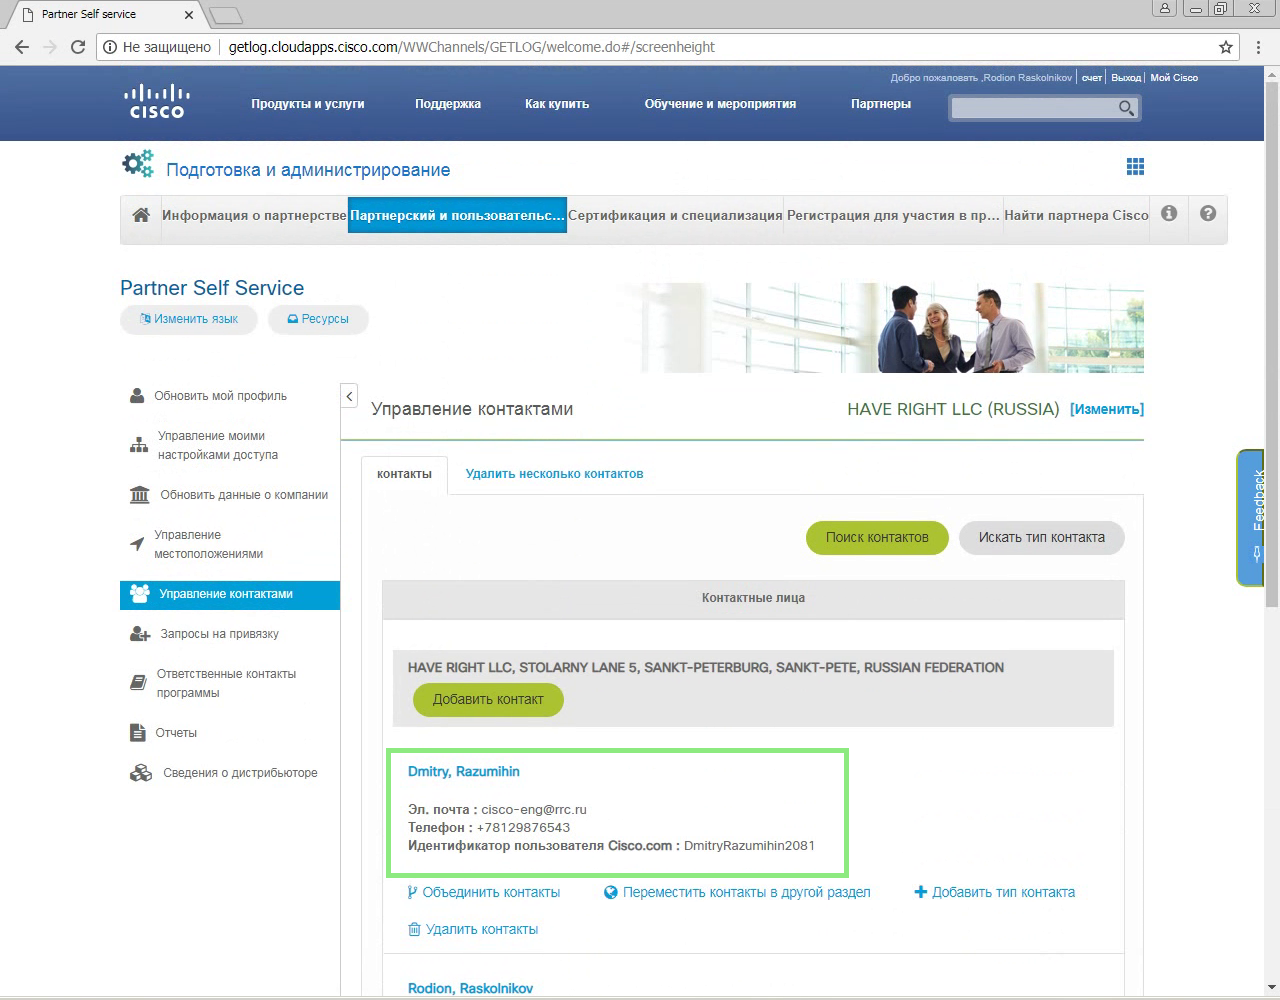Open Партнеры in the header
Viewport: 1280px width, 1000px height.
(881, 104)
